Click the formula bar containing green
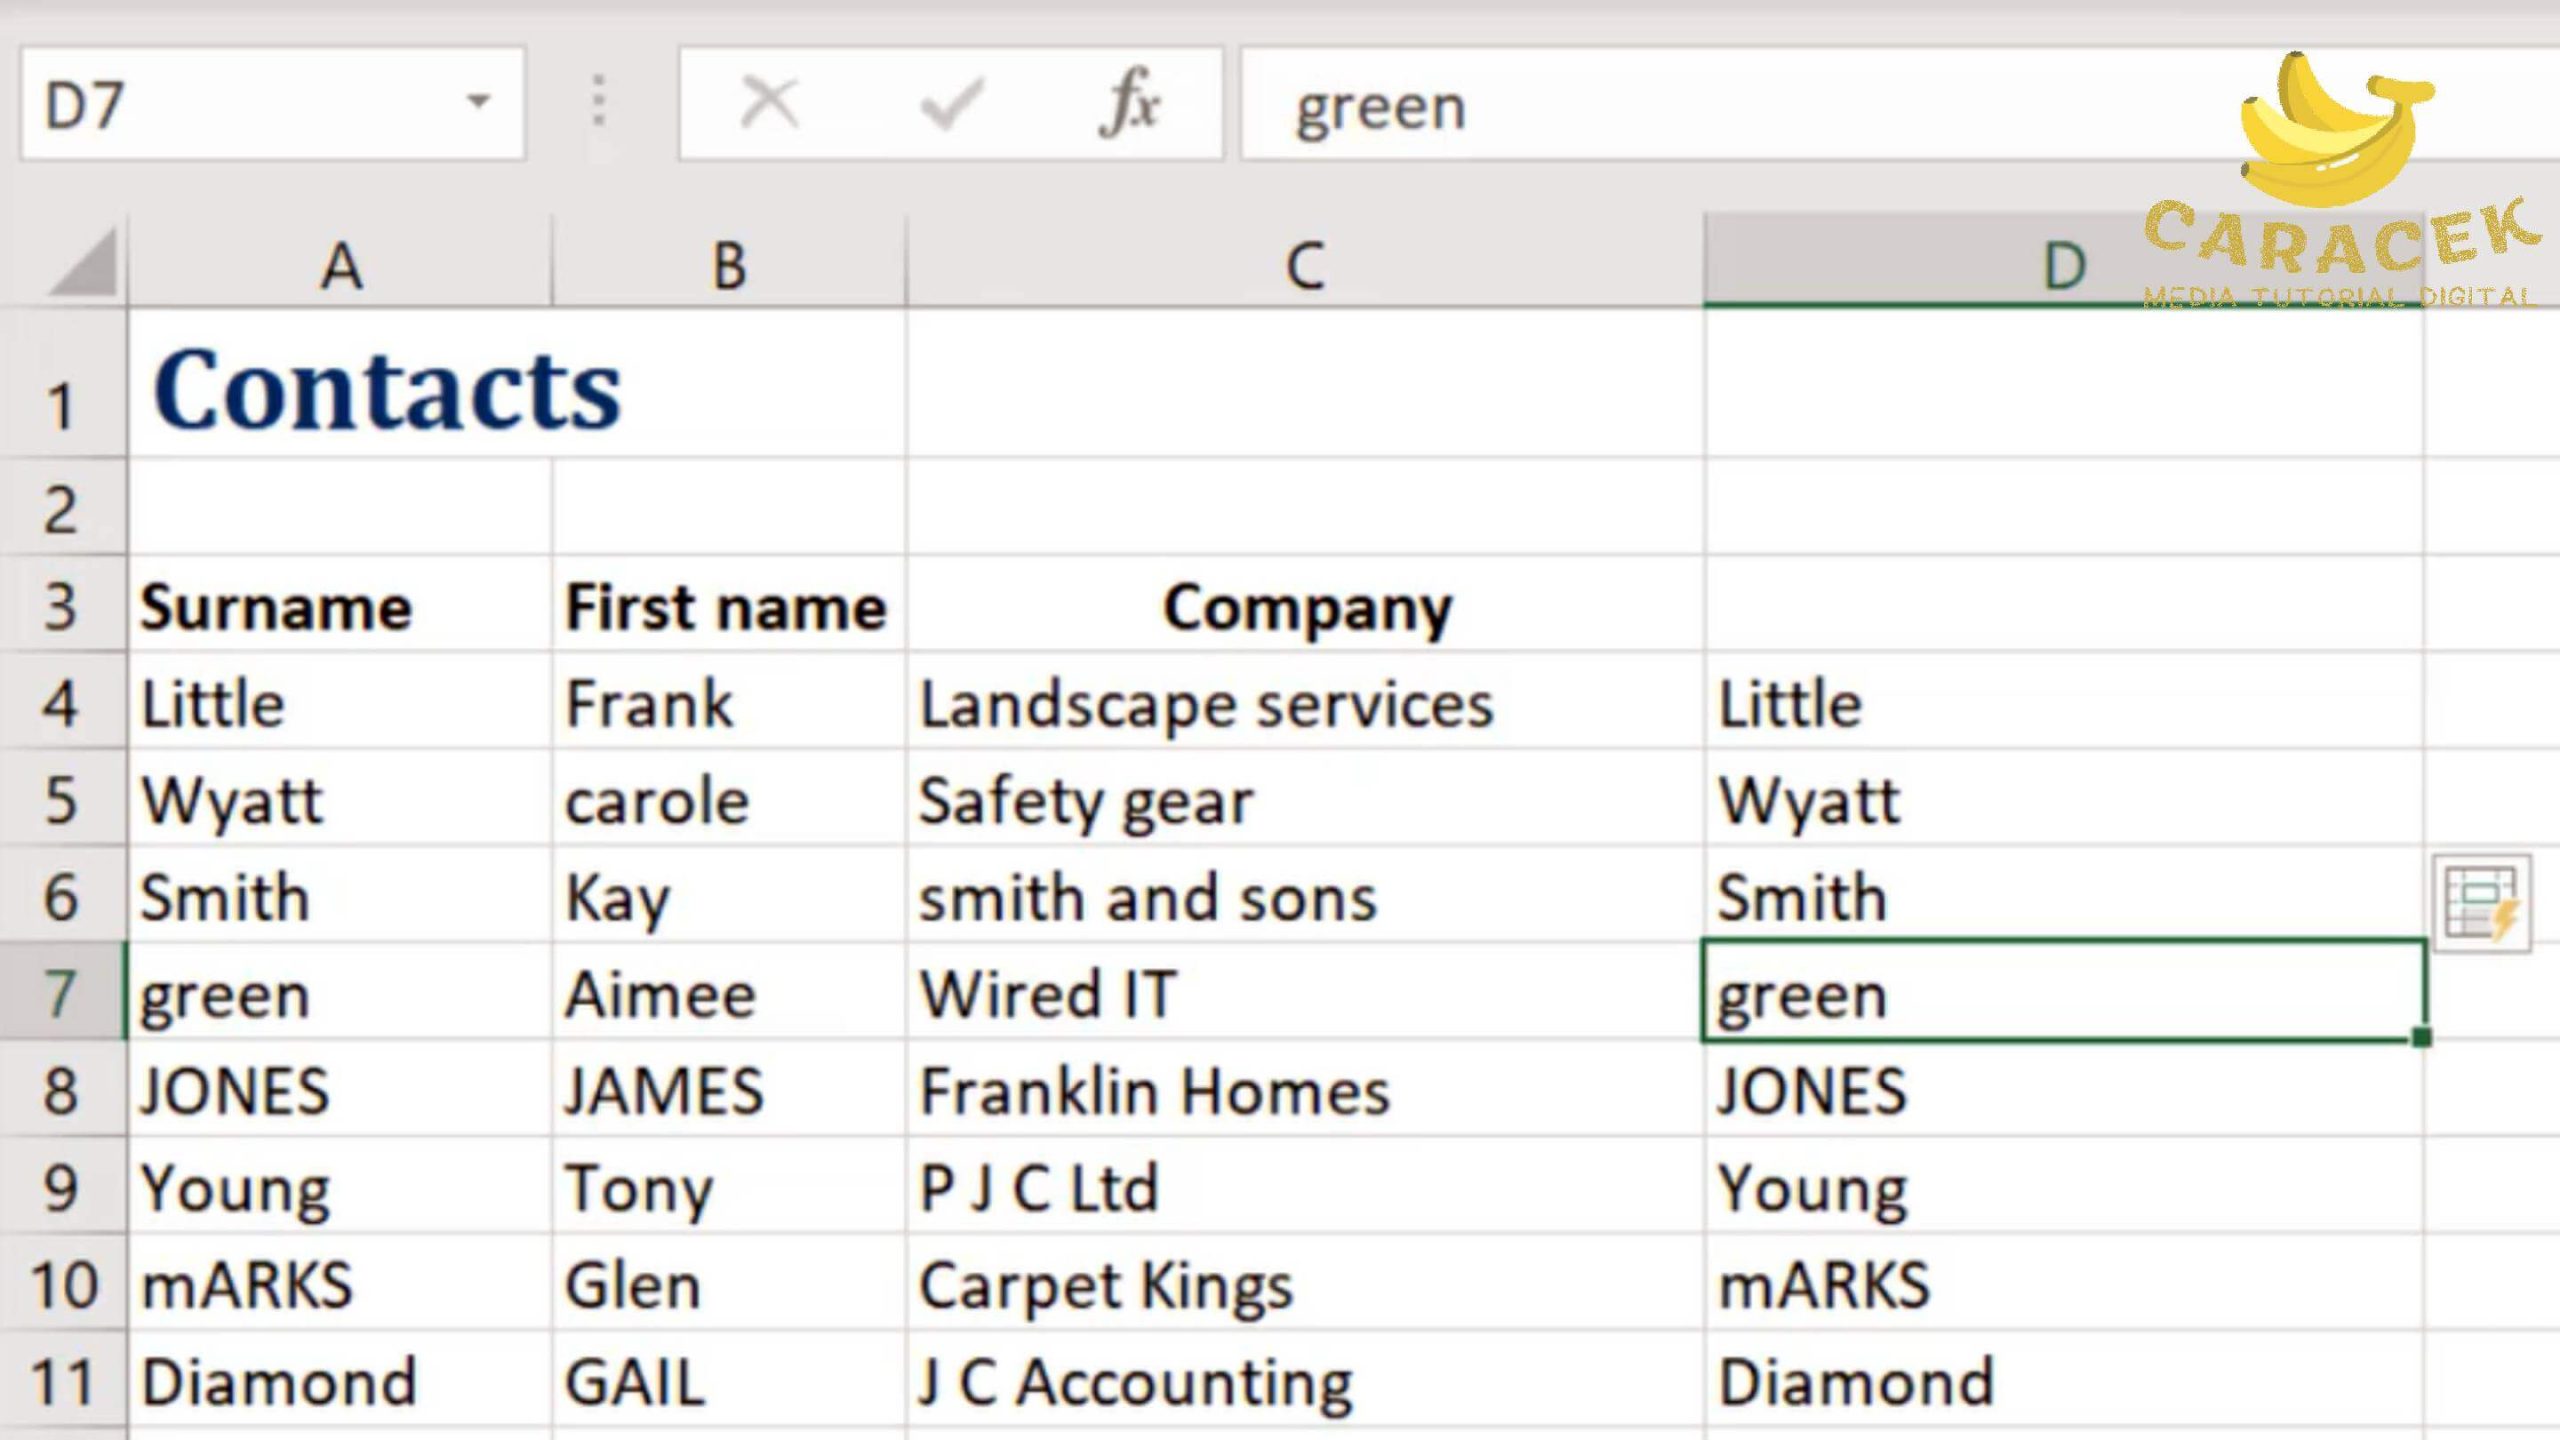The width and height of the screenshot is (2560, 1440). pos(1900,103)
